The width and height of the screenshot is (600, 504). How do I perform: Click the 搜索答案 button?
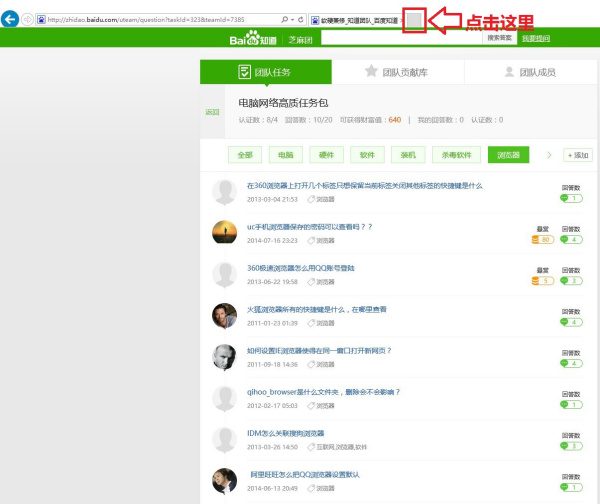pos(500,37)
